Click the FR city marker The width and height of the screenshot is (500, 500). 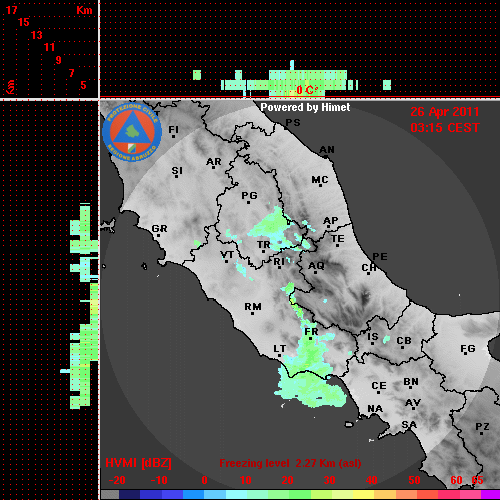(310, 338)
